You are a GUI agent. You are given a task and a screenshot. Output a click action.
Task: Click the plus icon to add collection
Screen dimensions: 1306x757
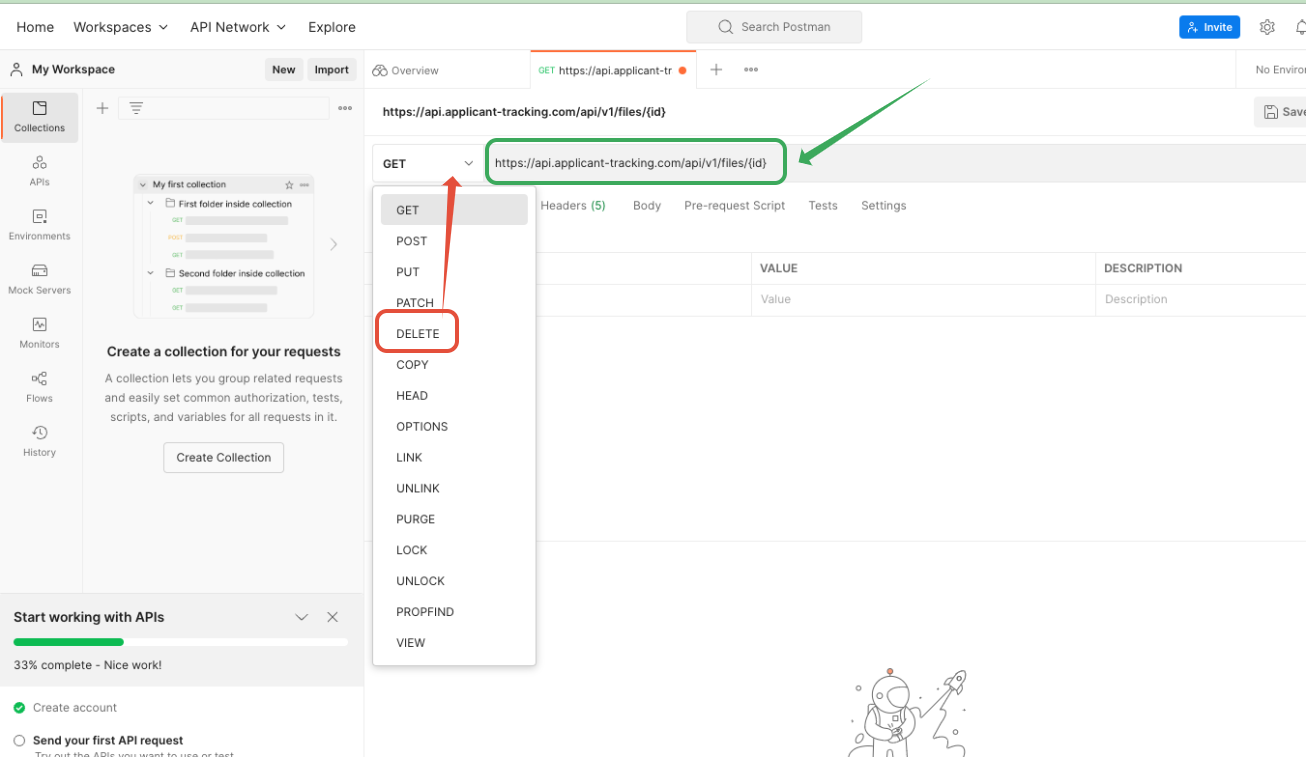click(x=102, y=108)
